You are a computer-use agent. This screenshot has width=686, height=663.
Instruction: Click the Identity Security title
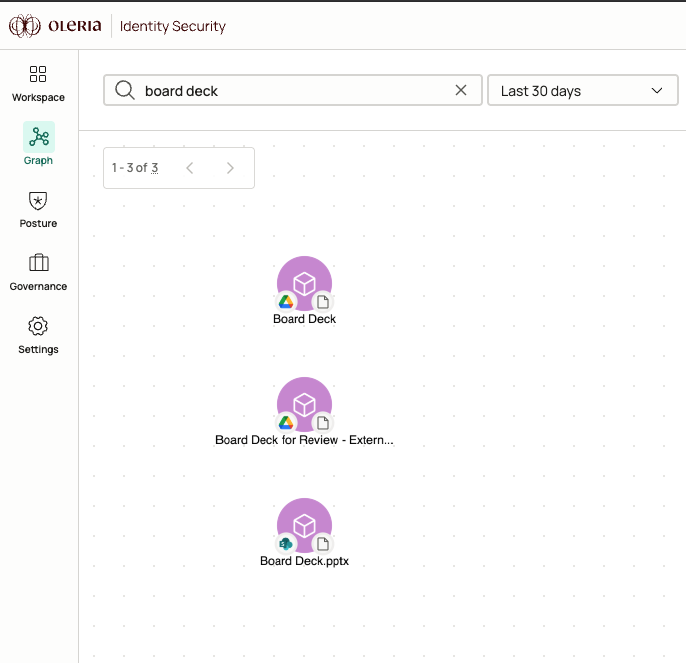(x=173, y=26)
